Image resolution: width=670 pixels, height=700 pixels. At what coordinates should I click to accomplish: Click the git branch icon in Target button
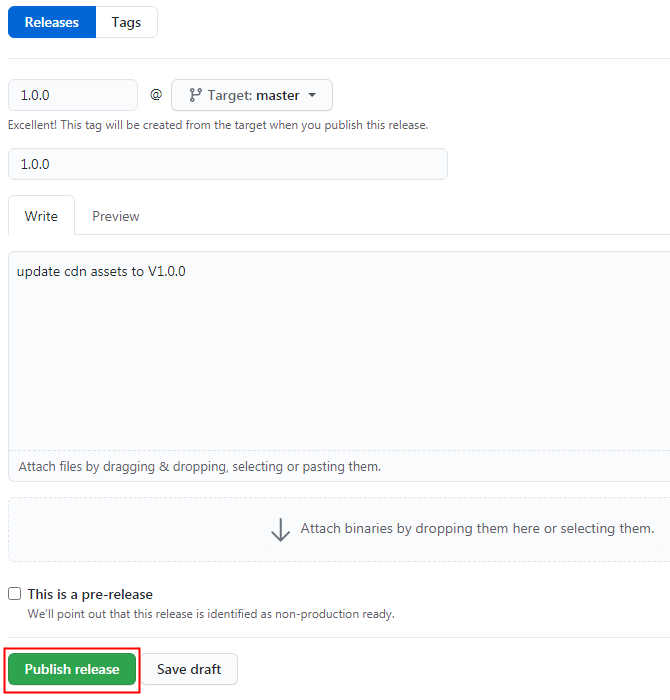point(195,95)
